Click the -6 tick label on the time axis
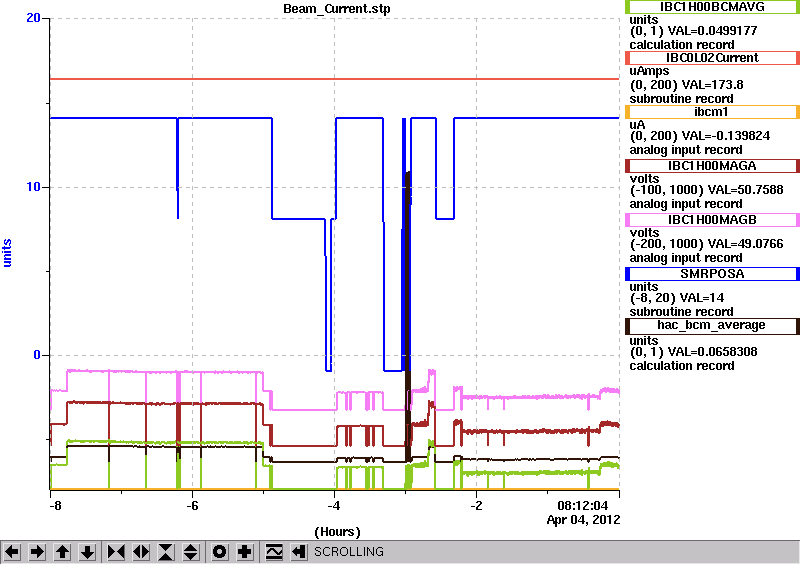 click(191, 506)
